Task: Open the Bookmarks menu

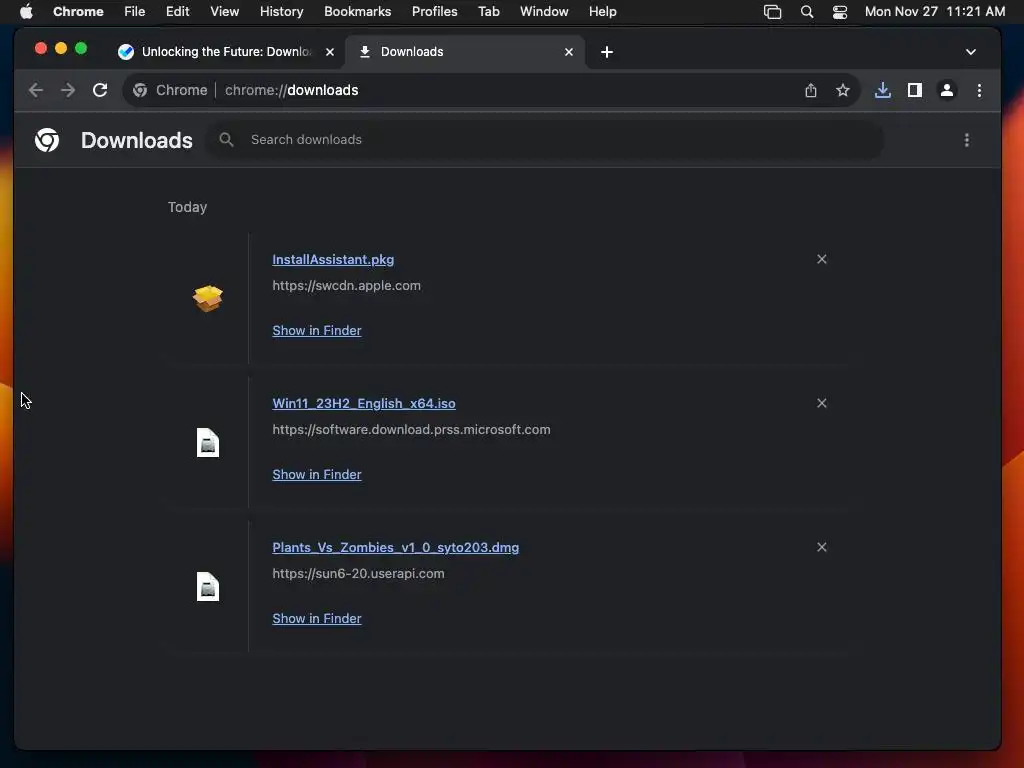Action: click(357, 11)
